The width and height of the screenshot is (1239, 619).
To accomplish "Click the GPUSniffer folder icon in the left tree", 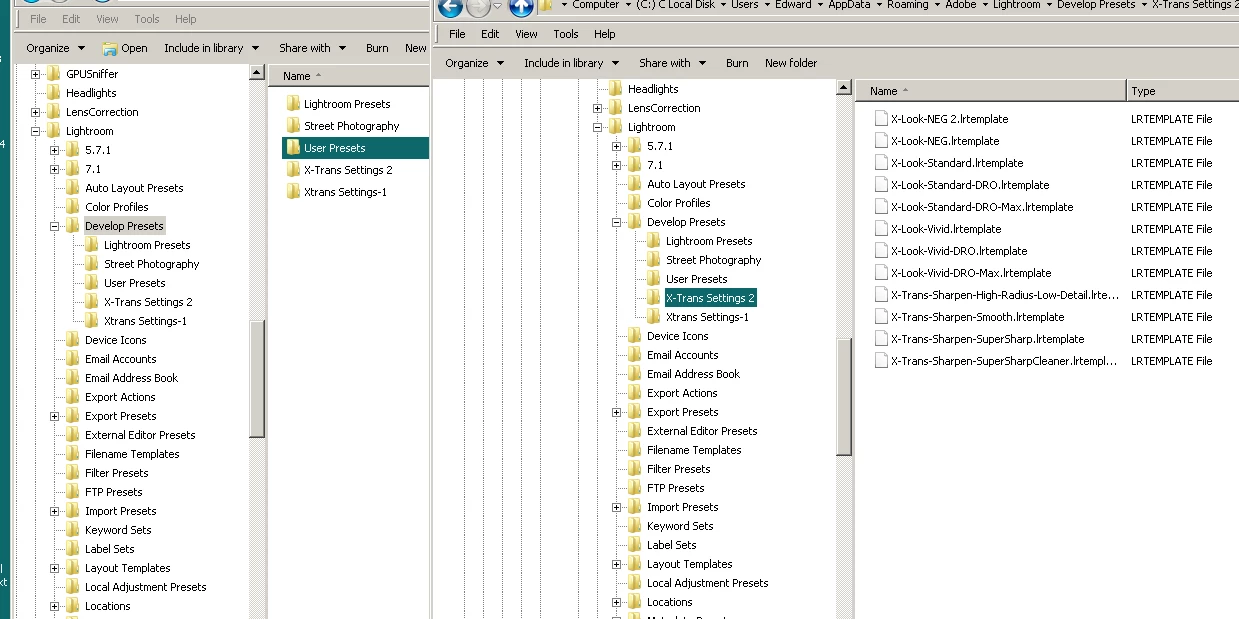I will (54, 74).
